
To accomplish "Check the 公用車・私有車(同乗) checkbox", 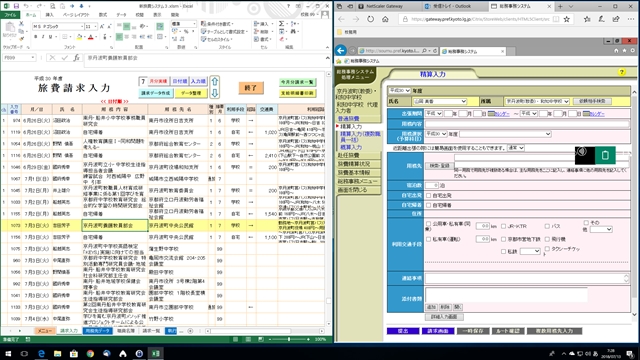I will (x=428, y=224).
